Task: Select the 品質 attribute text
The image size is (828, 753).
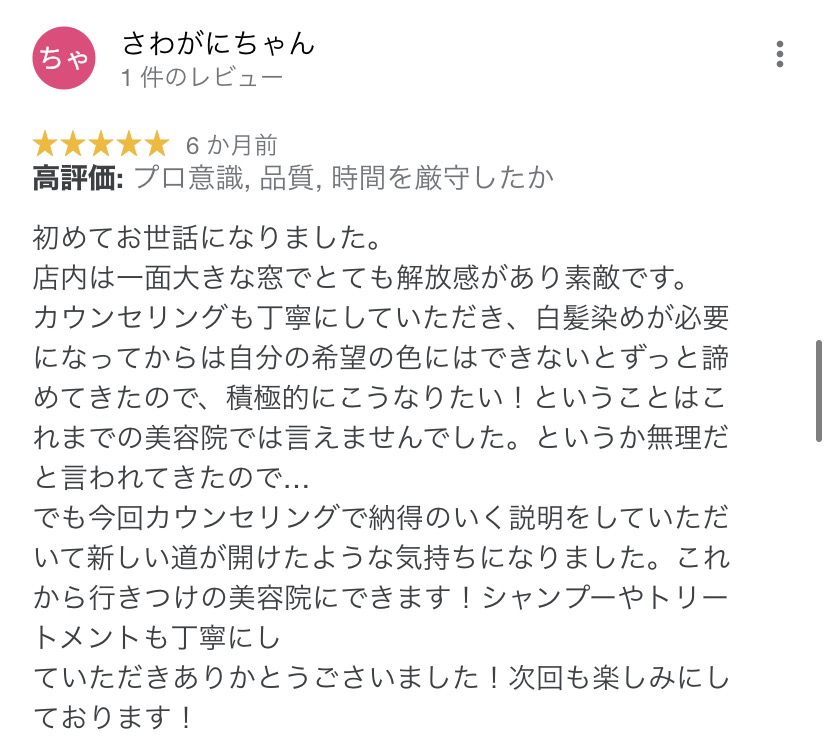Action: 284,179
